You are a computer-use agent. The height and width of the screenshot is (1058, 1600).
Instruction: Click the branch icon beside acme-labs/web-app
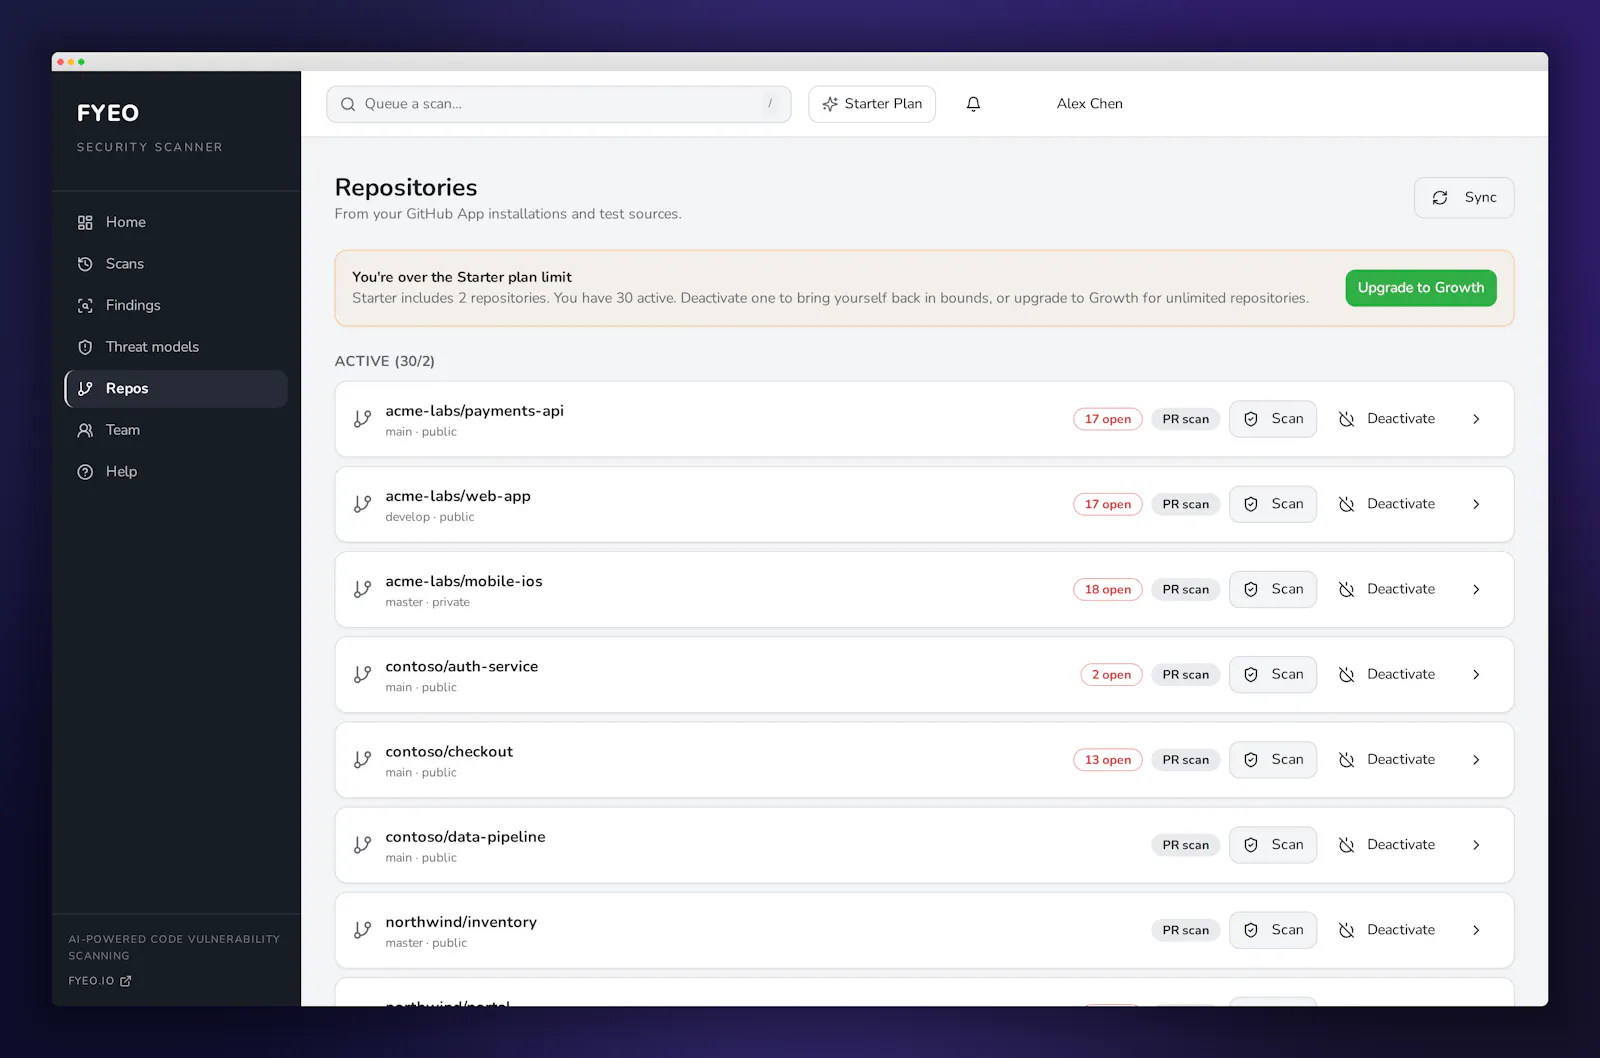pos(363,504)
